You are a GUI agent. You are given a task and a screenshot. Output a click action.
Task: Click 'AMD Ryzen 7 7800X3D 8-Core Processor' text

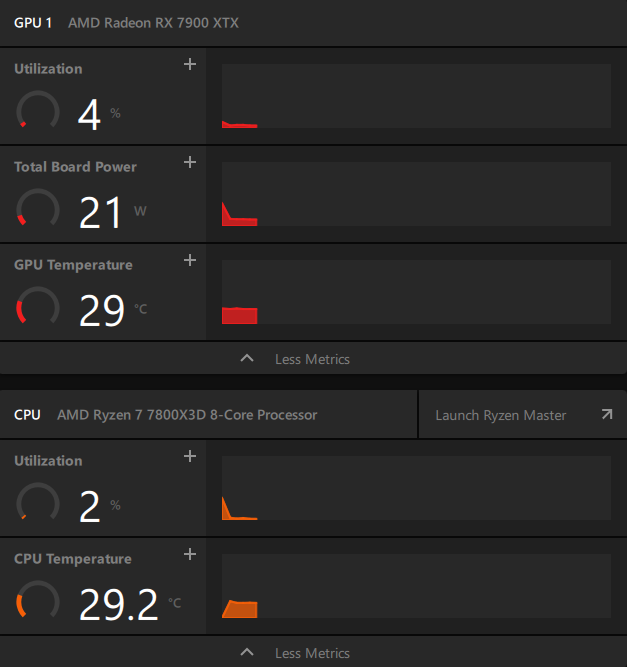click(187, 415)
